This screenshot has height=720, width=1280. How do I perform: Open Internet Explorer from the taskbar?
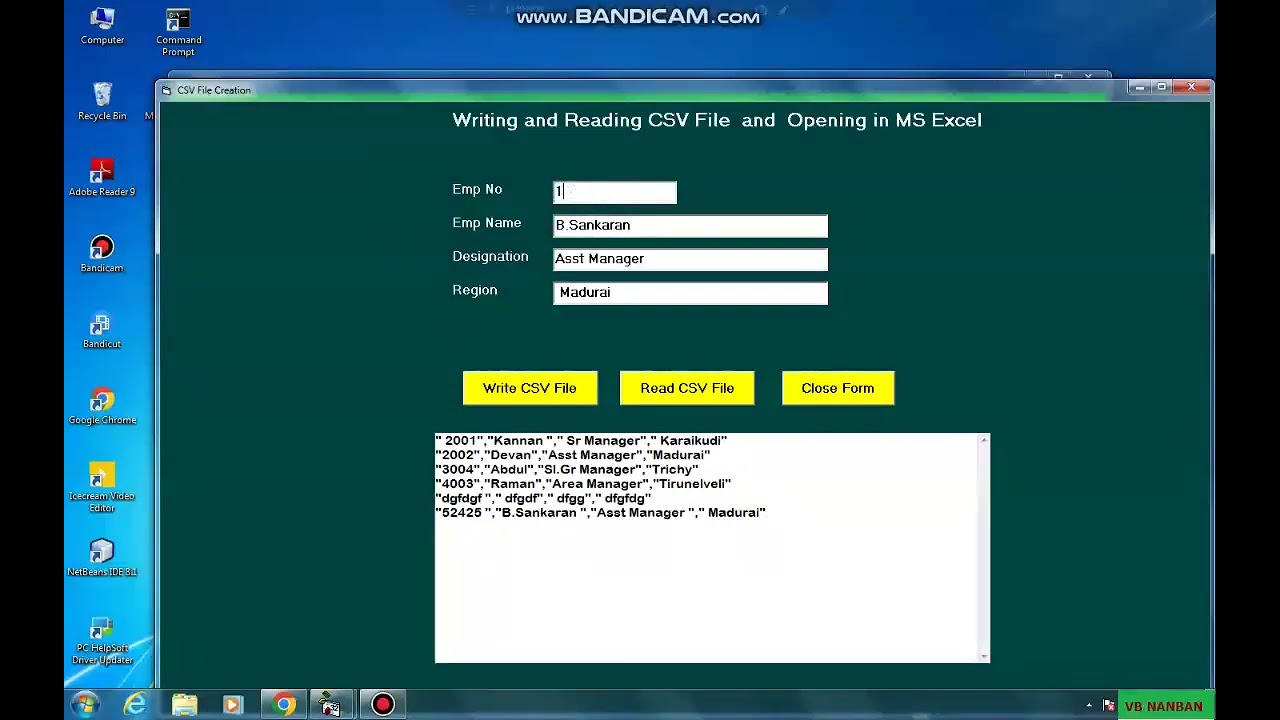pyautogui.click(x=135, y=705)
